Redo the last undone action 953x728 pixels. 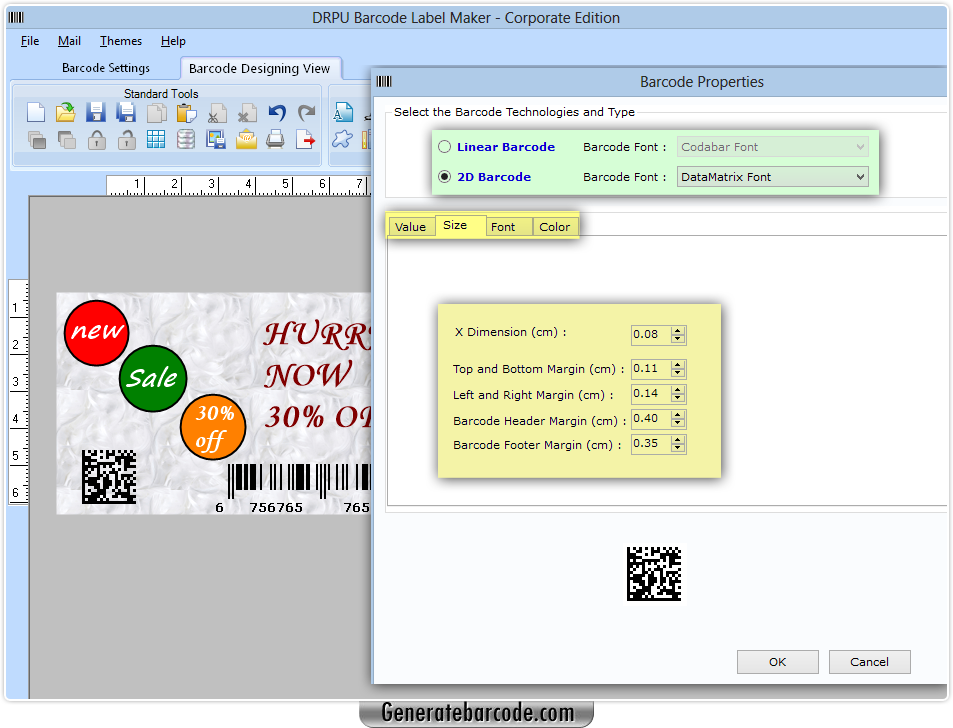(305, 112)
